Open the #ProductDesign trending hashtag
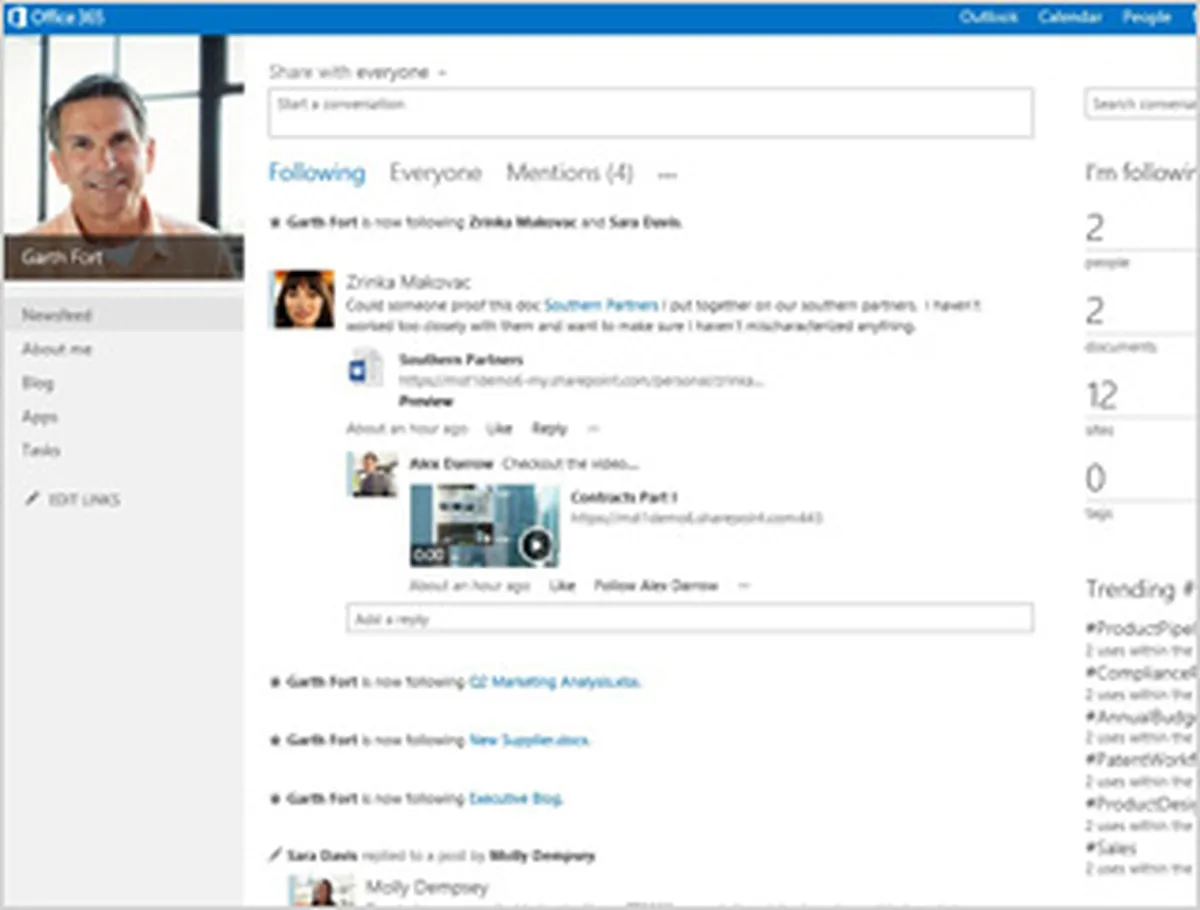The width and height of the screenshot is (1200, 910). point(1141,804)
